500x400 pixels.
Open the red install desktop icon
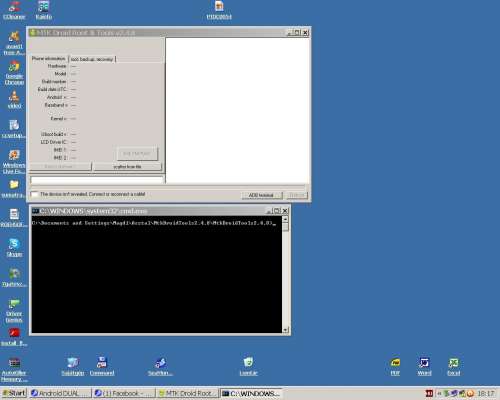tap(14, 337)
